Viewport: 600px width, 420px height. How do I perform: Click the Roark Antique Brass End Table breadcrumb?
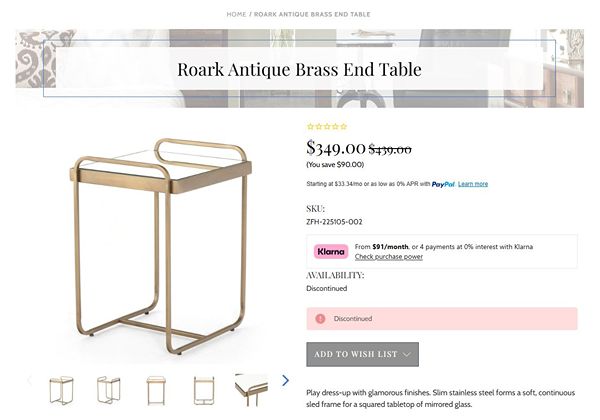coord(312,15)
